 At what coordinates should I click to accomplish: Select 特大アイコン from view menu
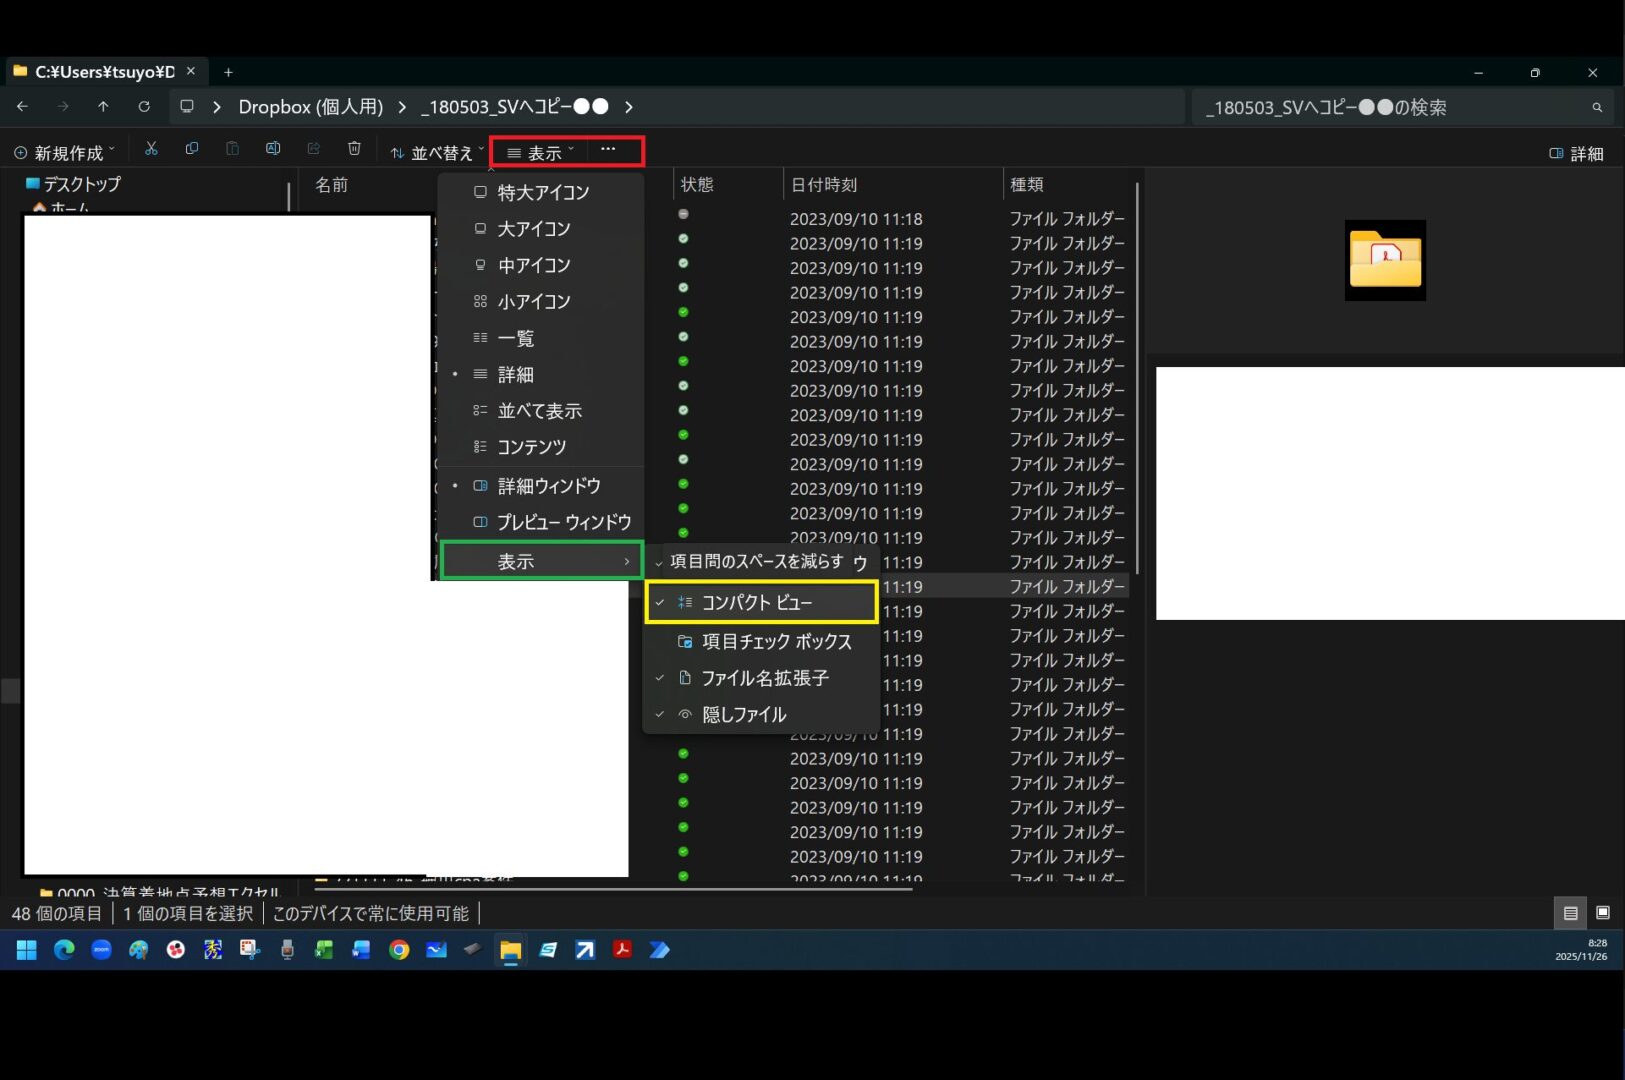[543, 193]
